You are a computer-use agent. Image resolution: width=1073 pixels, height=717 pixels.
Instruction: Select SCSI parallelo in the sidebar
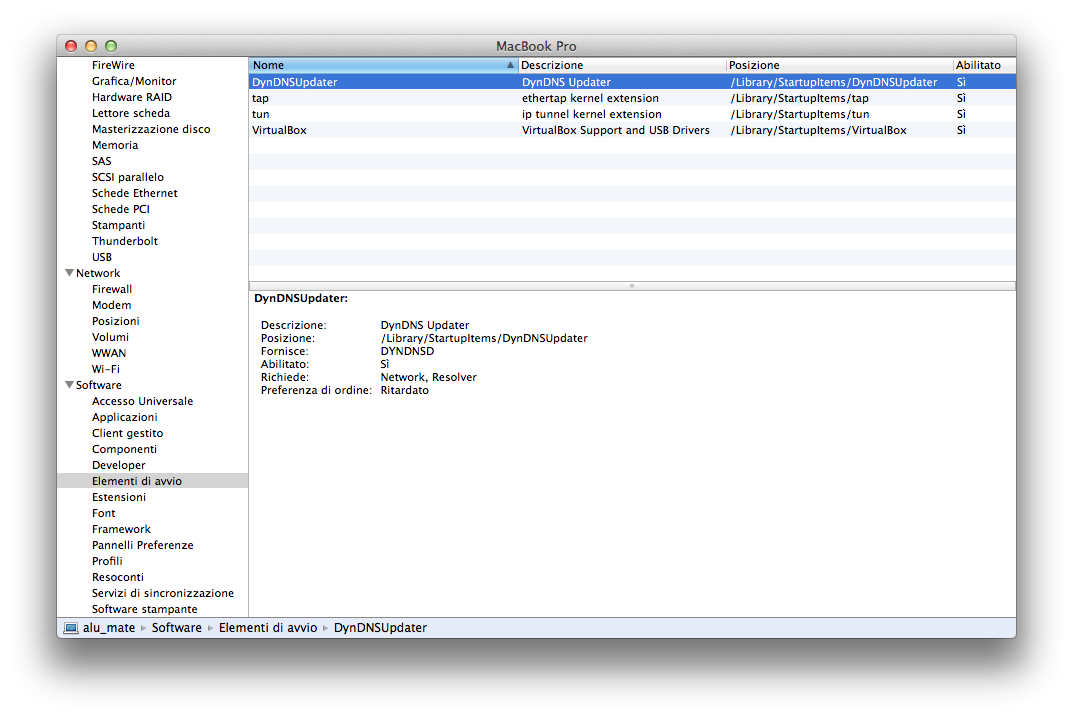128,177
